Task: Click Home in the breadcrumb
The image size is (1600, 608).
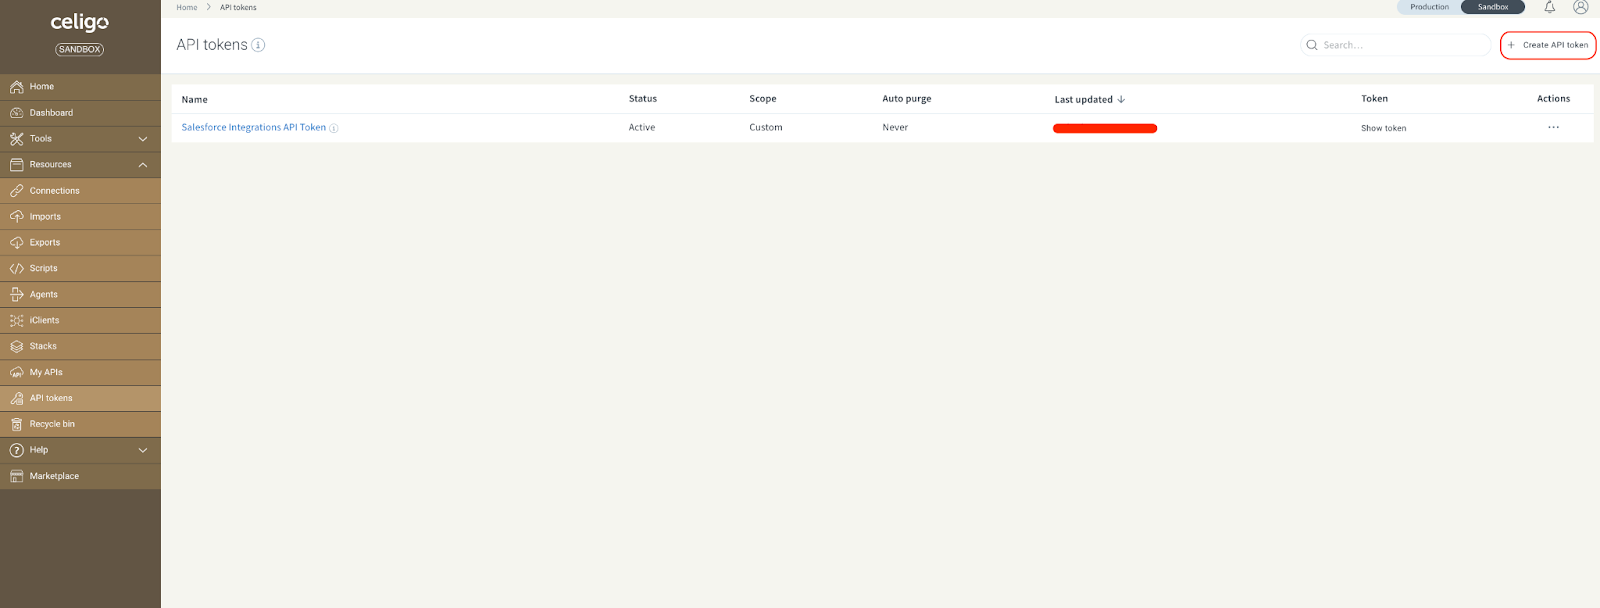Action: [187, 7]
